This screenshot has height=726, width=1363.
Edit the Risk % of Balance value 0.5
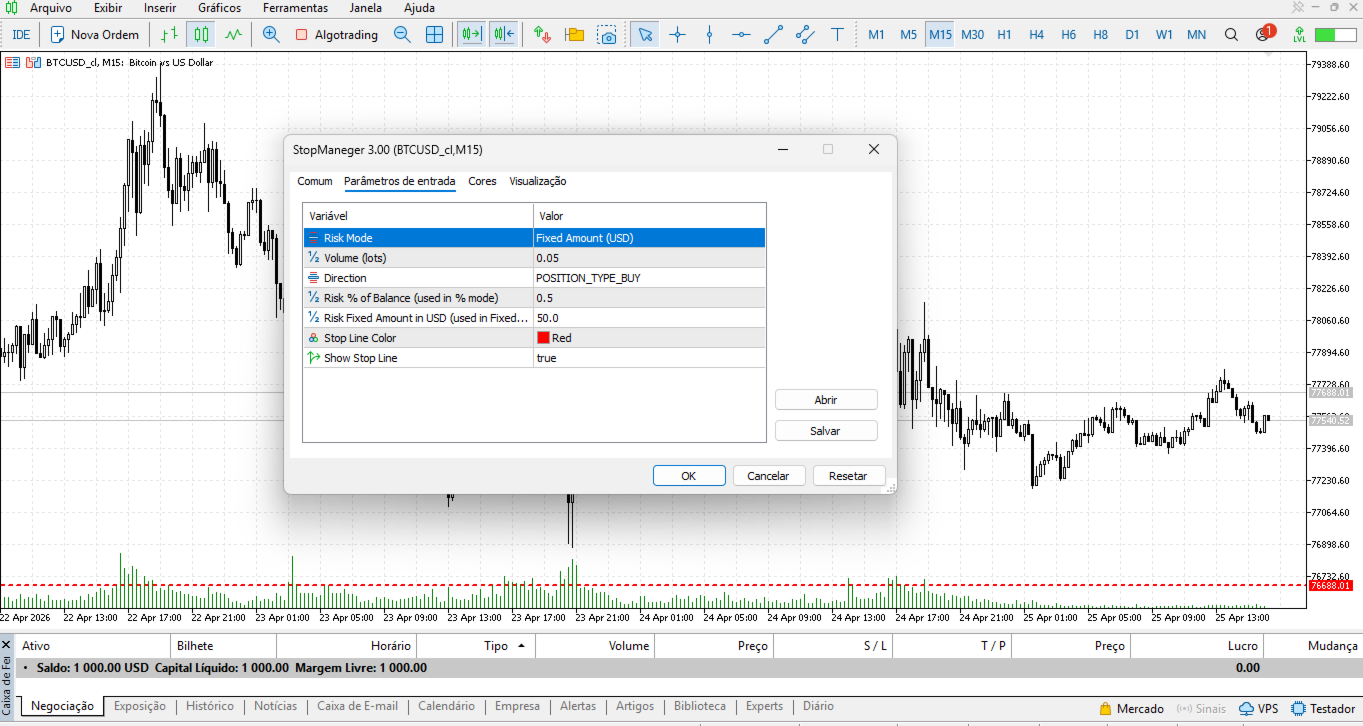[649, 298]
